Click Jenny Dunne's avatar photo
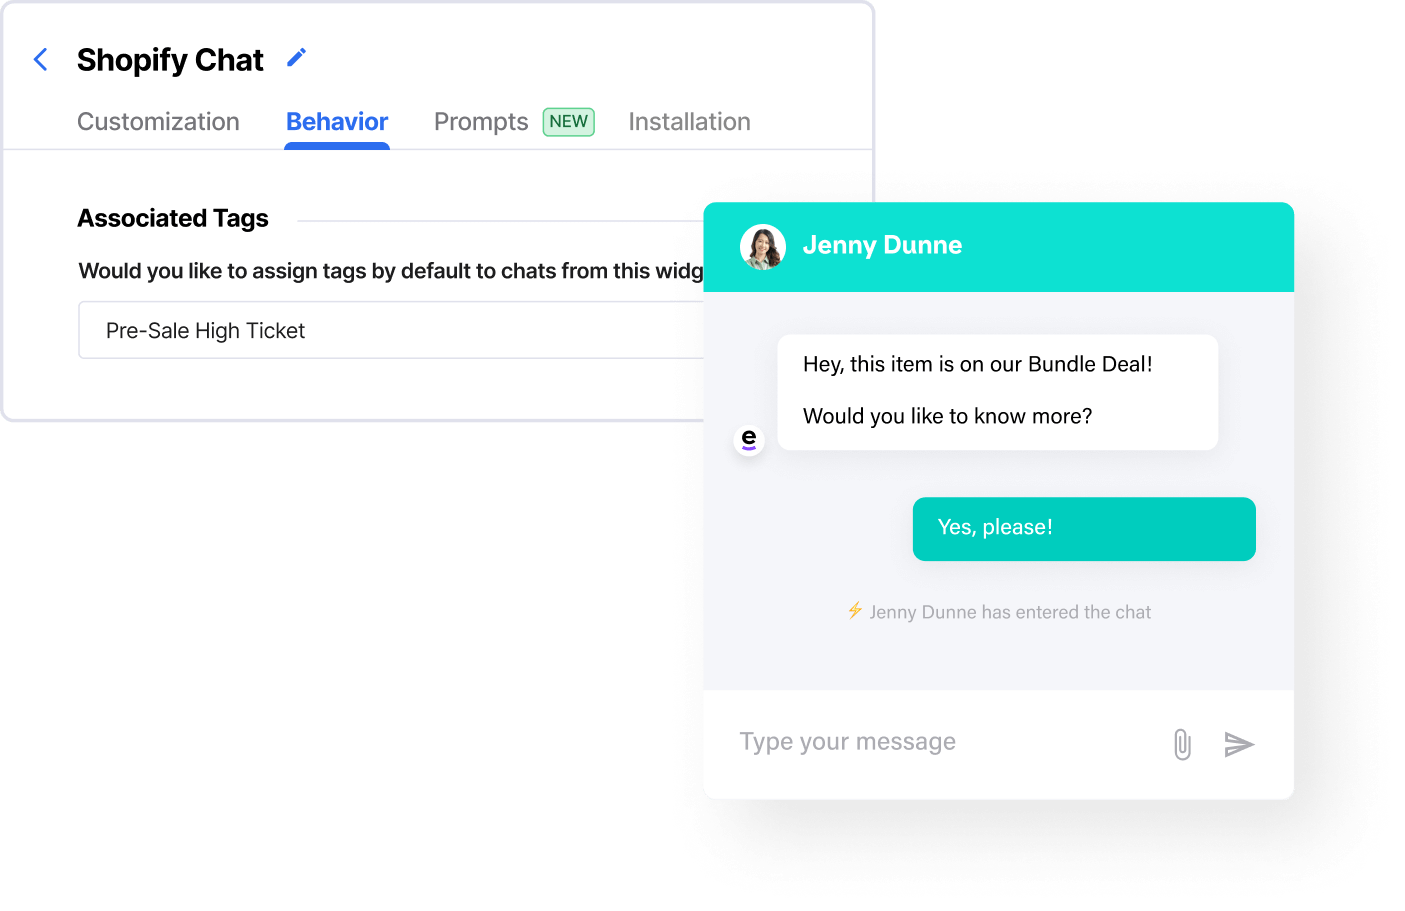1405x911 pixels. 763,247
